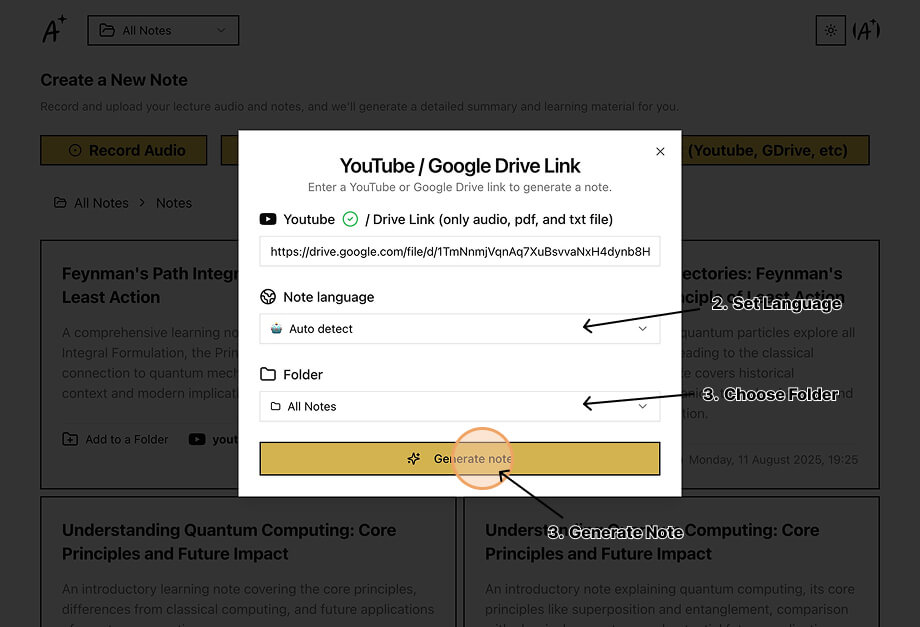
Task: Click the folder icon in header All Notes selector
Action: [107, 30]
